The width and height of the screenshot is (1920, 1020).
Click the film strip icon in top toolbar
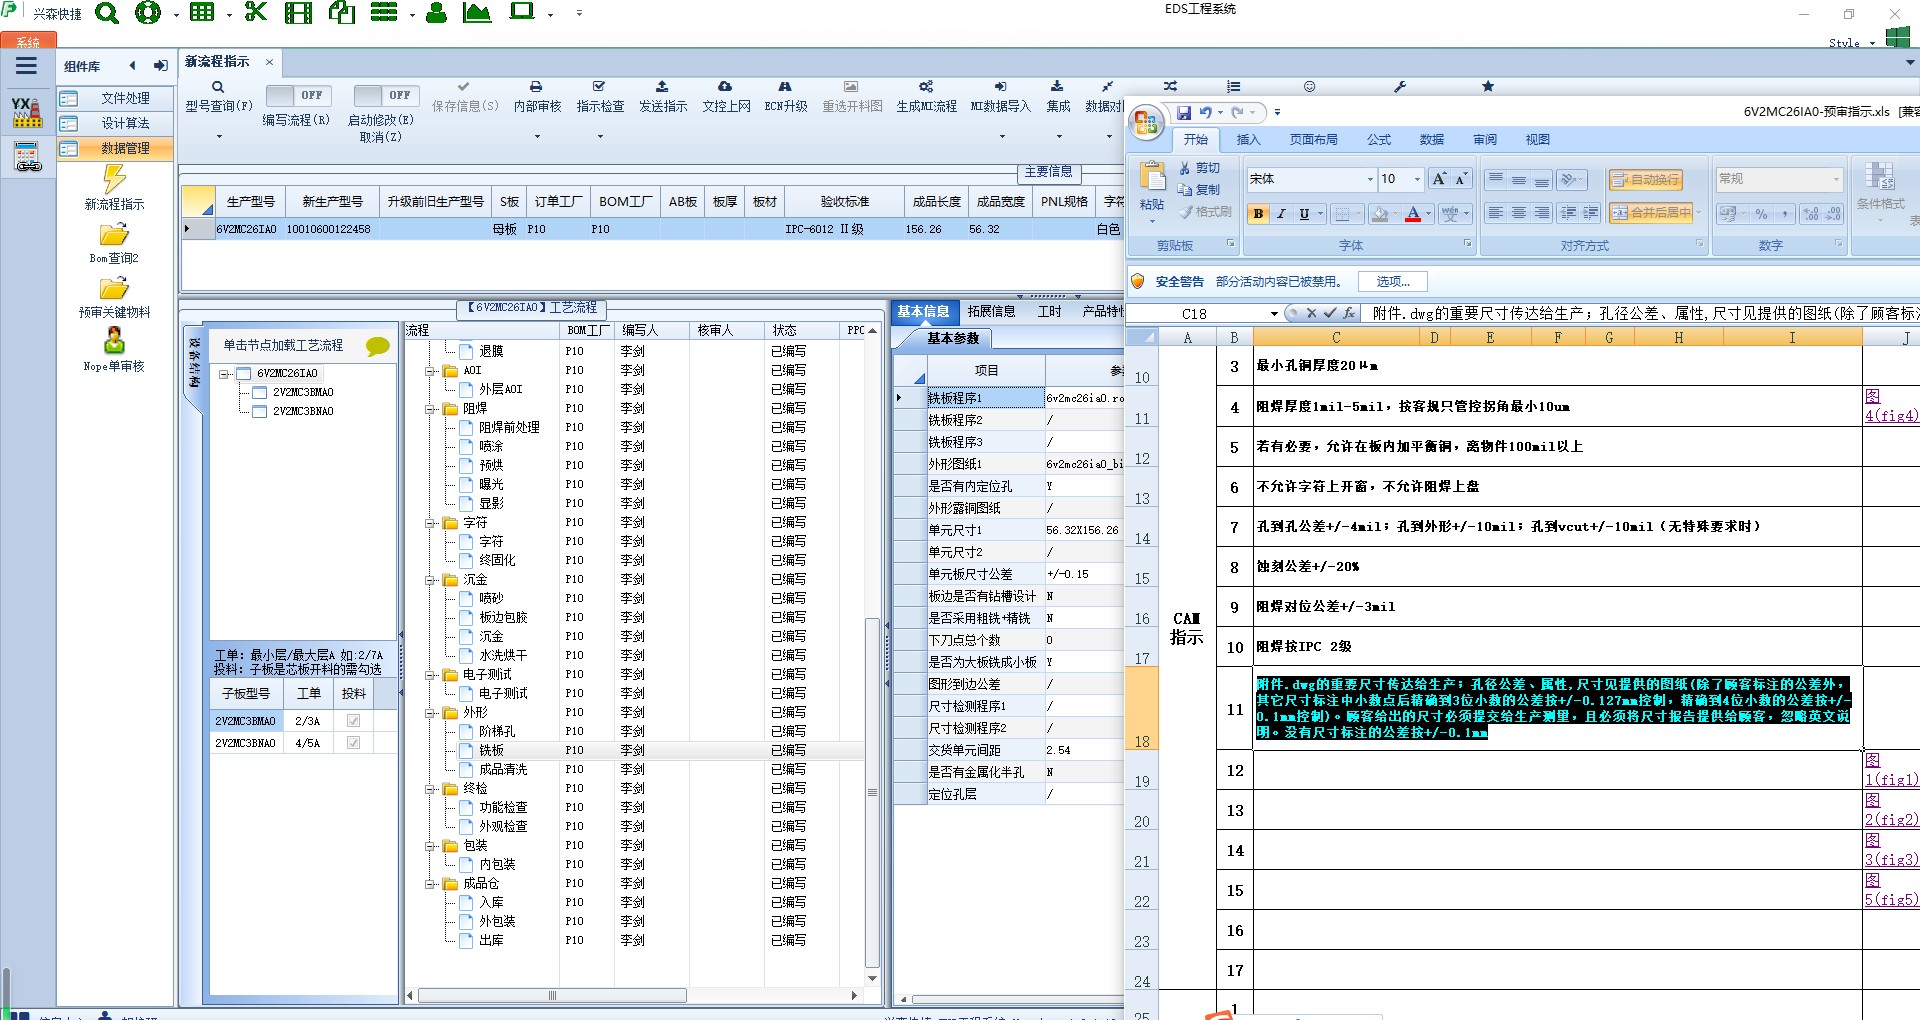298,13
